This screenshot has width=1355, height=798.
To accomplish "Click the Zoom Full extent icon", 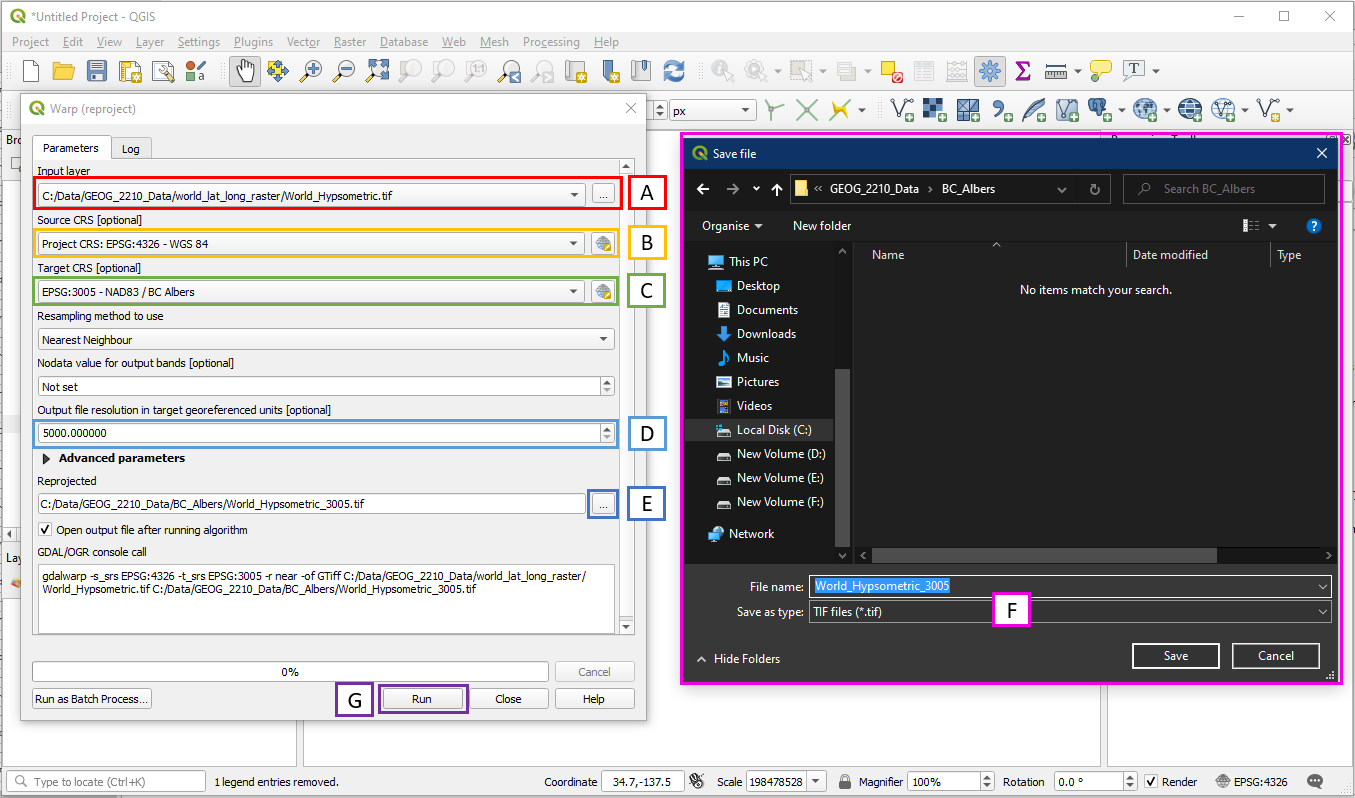I will pyautogui.click(x=377, y=71).
